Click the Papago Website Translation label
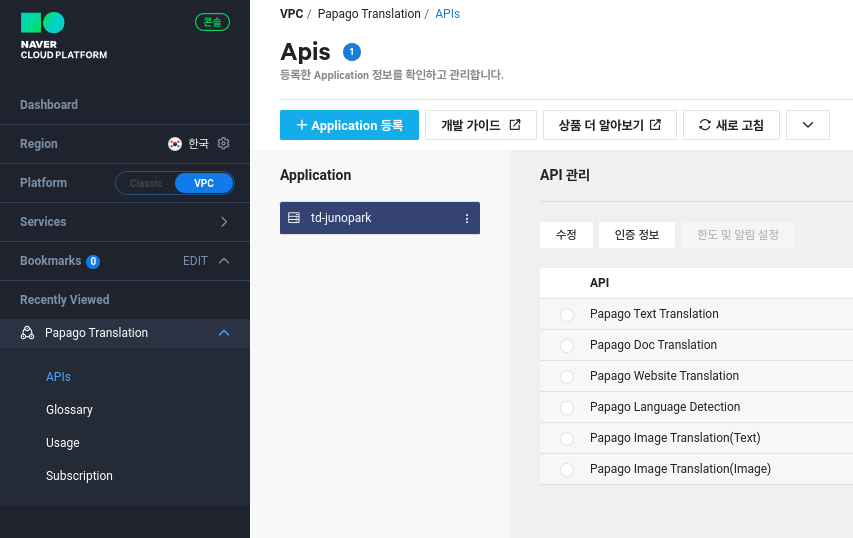Viewport: 853px width, 538px height. (x=664, y=376)
